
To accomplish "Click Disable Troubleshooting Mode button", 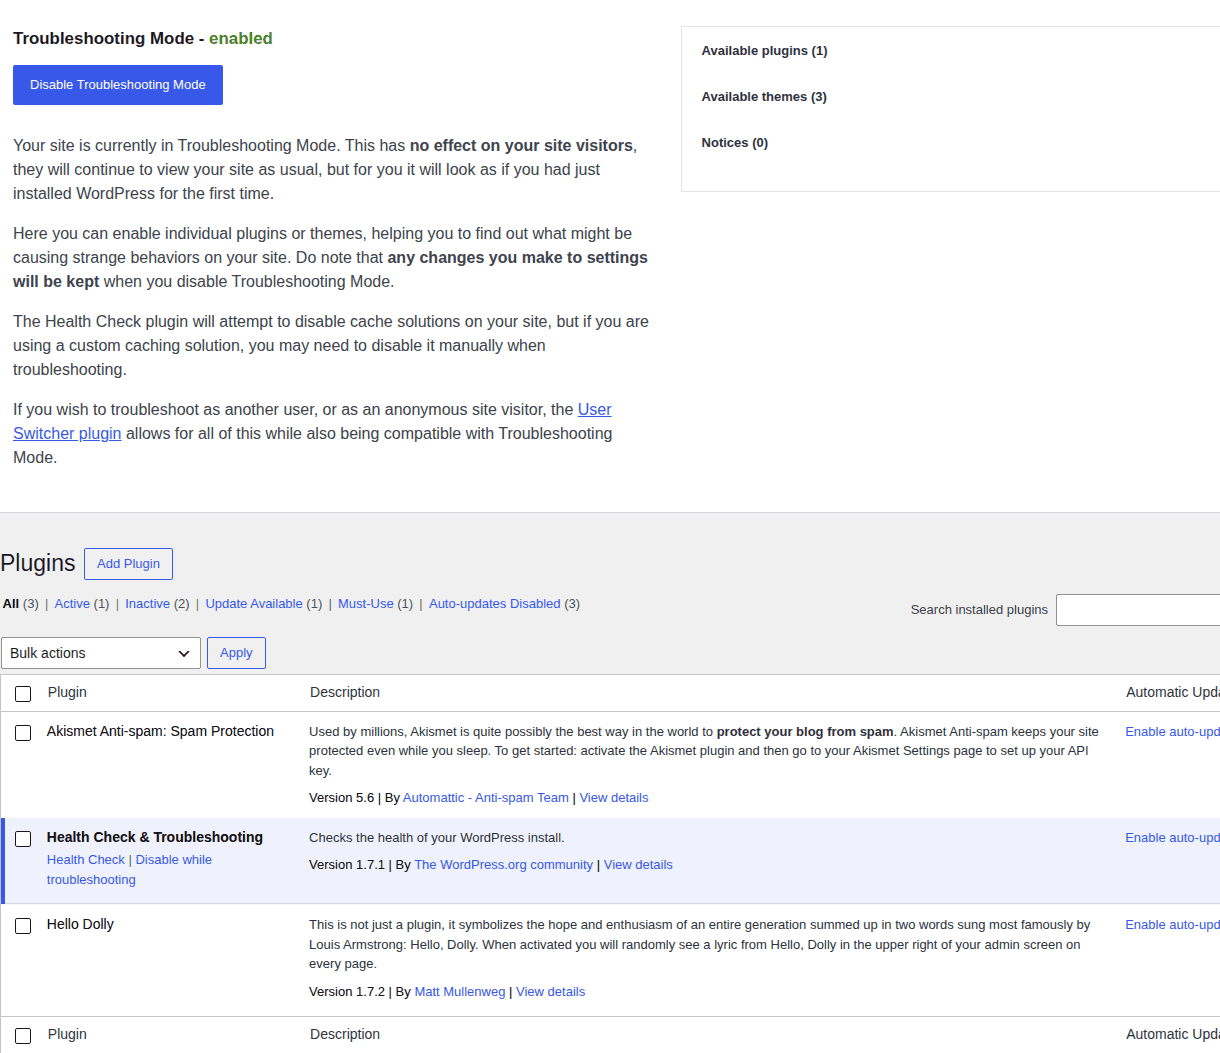I will (x=118, y=85).
